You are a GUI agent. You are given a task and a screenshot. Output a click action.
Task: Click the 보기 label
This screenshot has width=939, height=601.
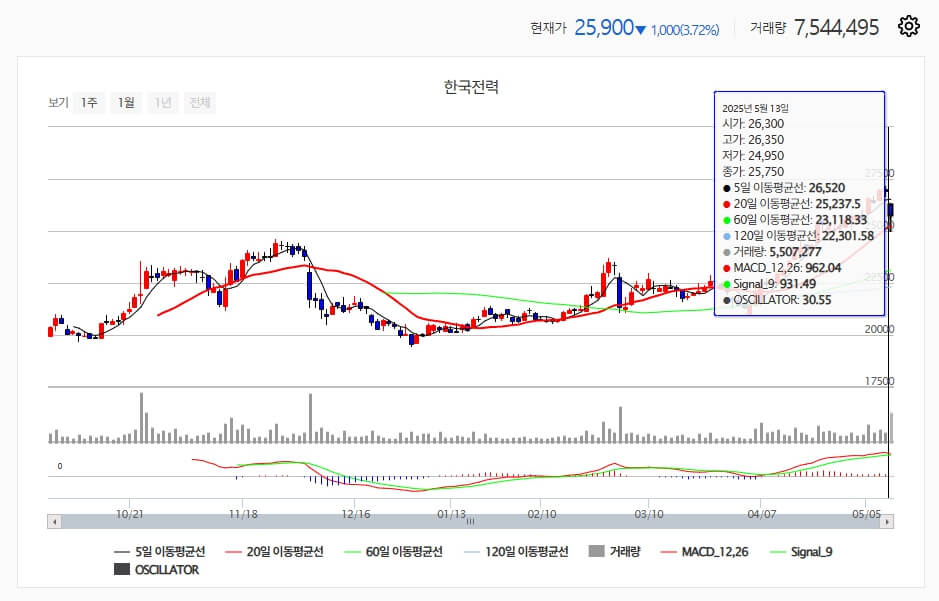point(58,102)
